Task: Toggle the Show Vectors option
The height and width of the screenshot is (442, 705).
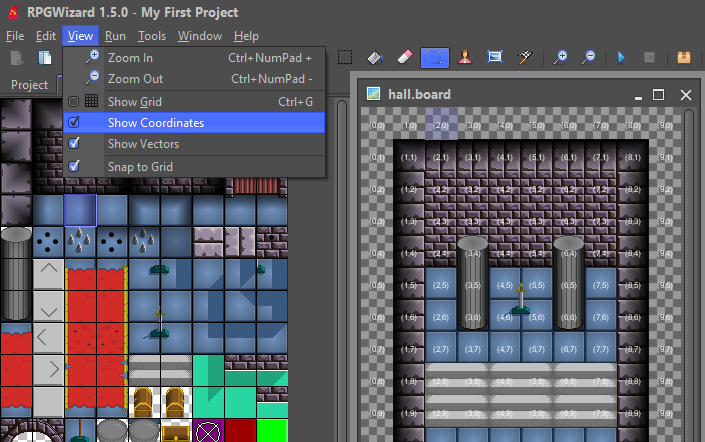Action: pos(74,144)
